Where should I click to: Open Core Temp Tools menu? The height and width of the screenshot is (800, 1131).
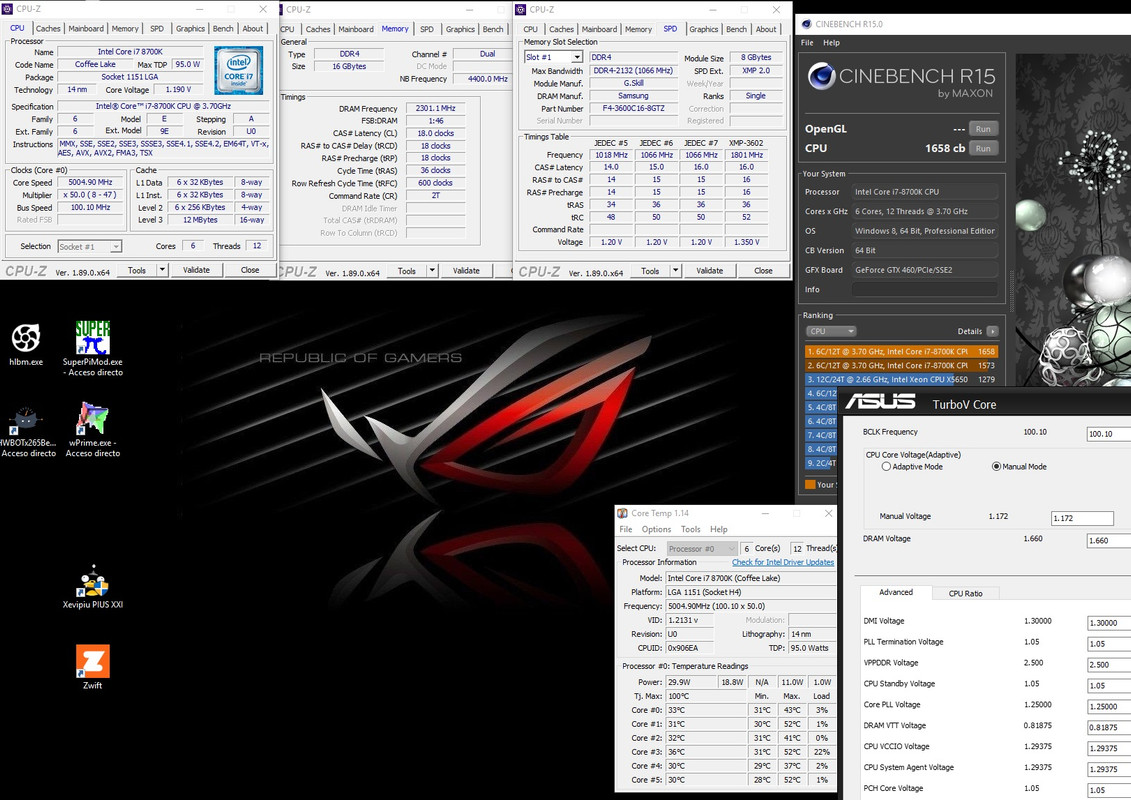690,529
